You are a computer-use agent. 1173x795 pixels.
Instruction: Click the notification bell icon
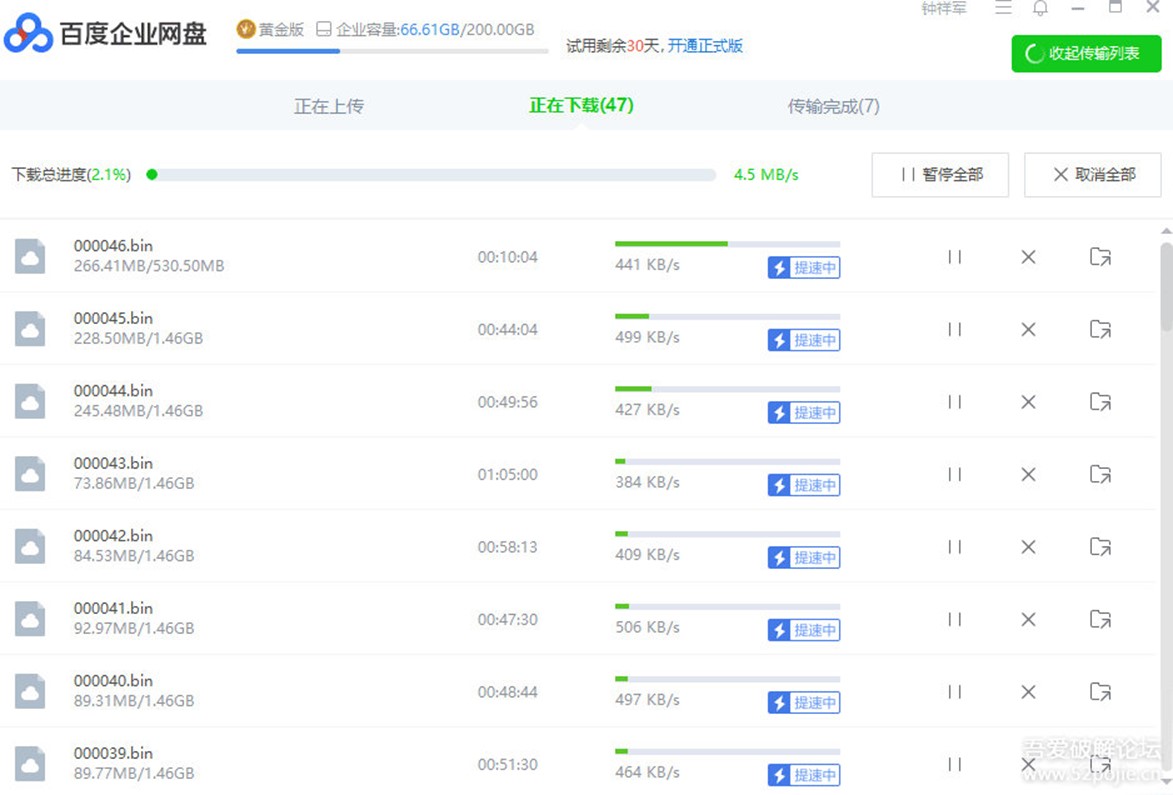[1040, 9]
